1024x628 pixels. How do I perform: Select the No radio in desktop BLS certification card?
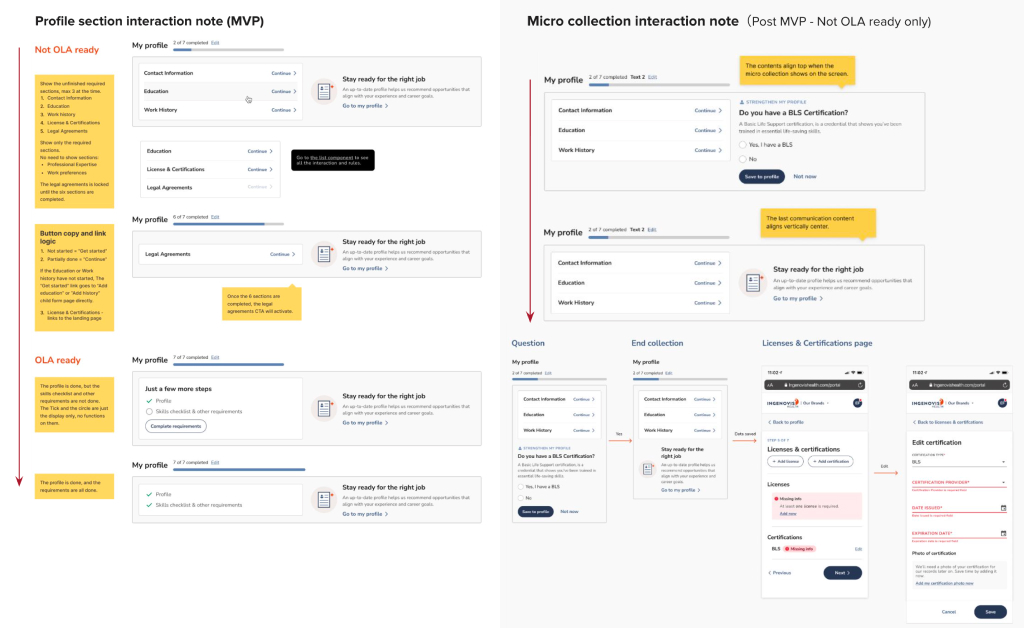[743, 159]
